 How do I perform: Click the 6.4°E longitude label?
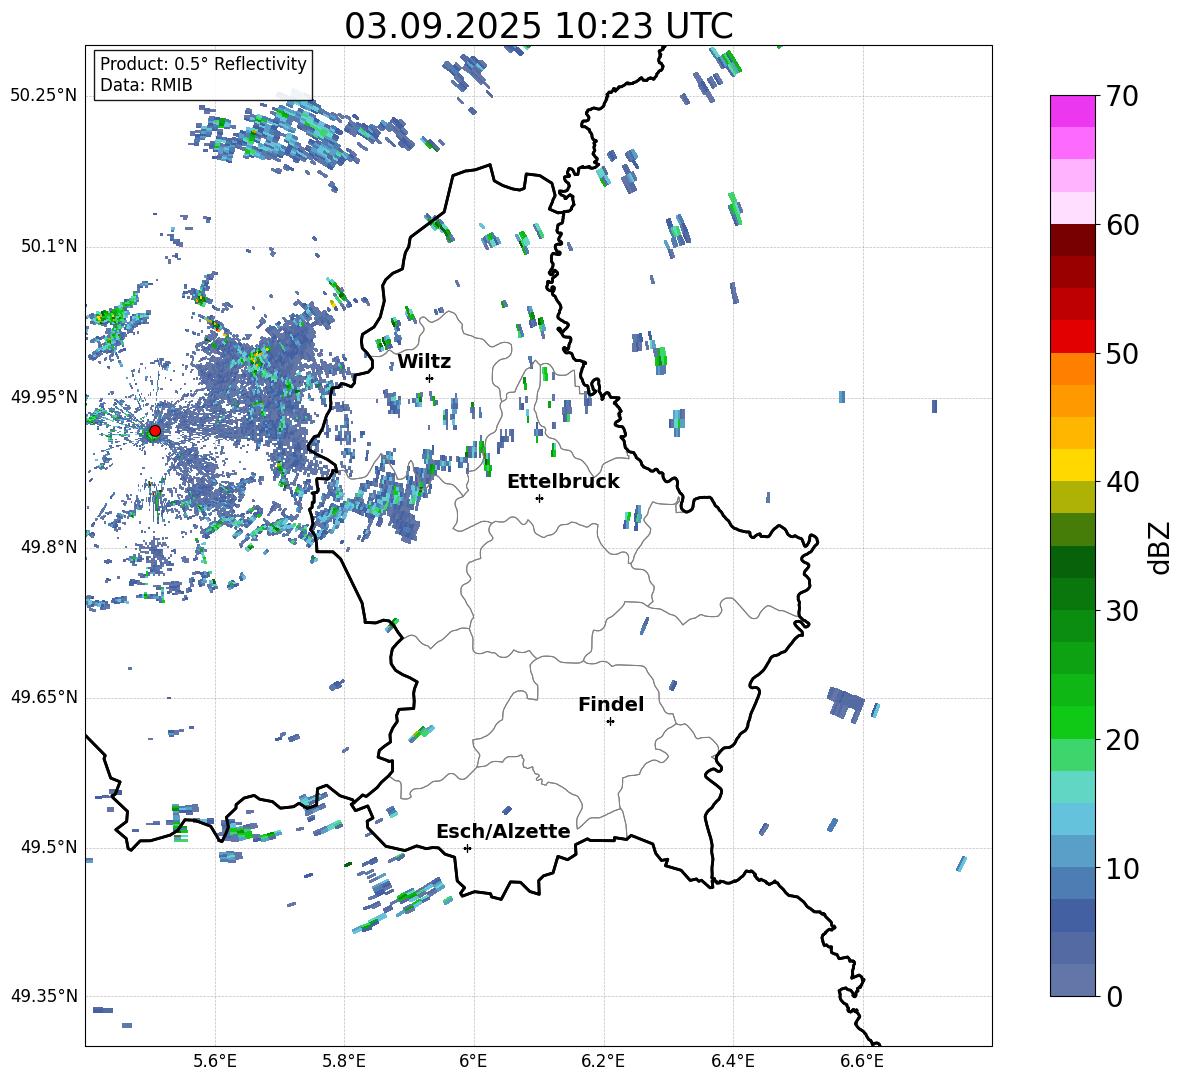(x=732, y=1061)
